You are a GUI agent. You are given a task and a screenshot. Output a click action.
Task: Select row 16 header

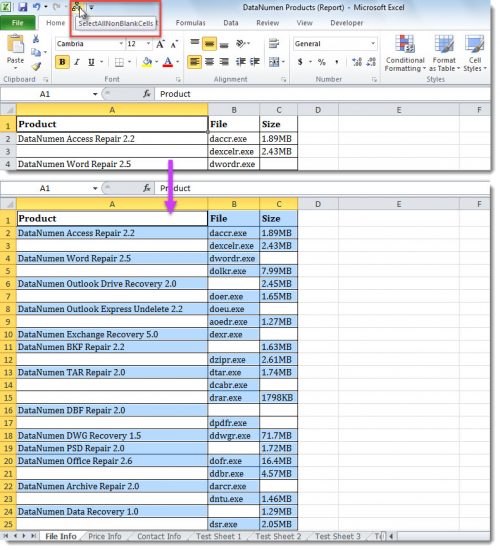point(8,410)
